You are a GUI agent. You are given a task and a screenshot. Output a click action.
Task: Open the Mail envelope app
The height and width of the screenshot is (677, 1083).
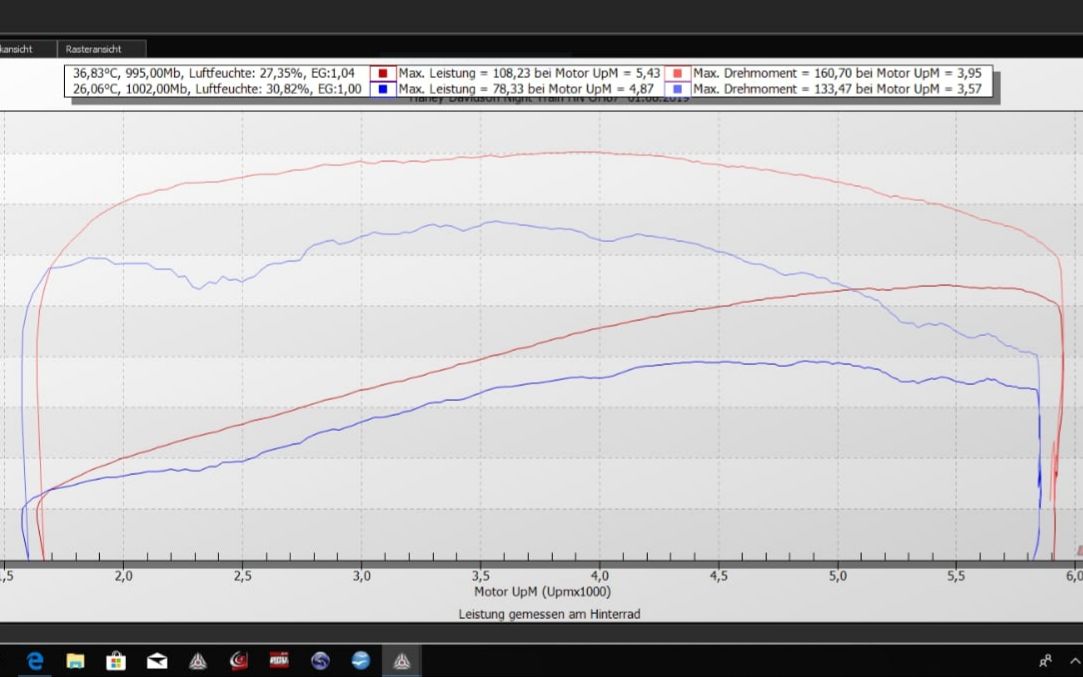[157, 660]
